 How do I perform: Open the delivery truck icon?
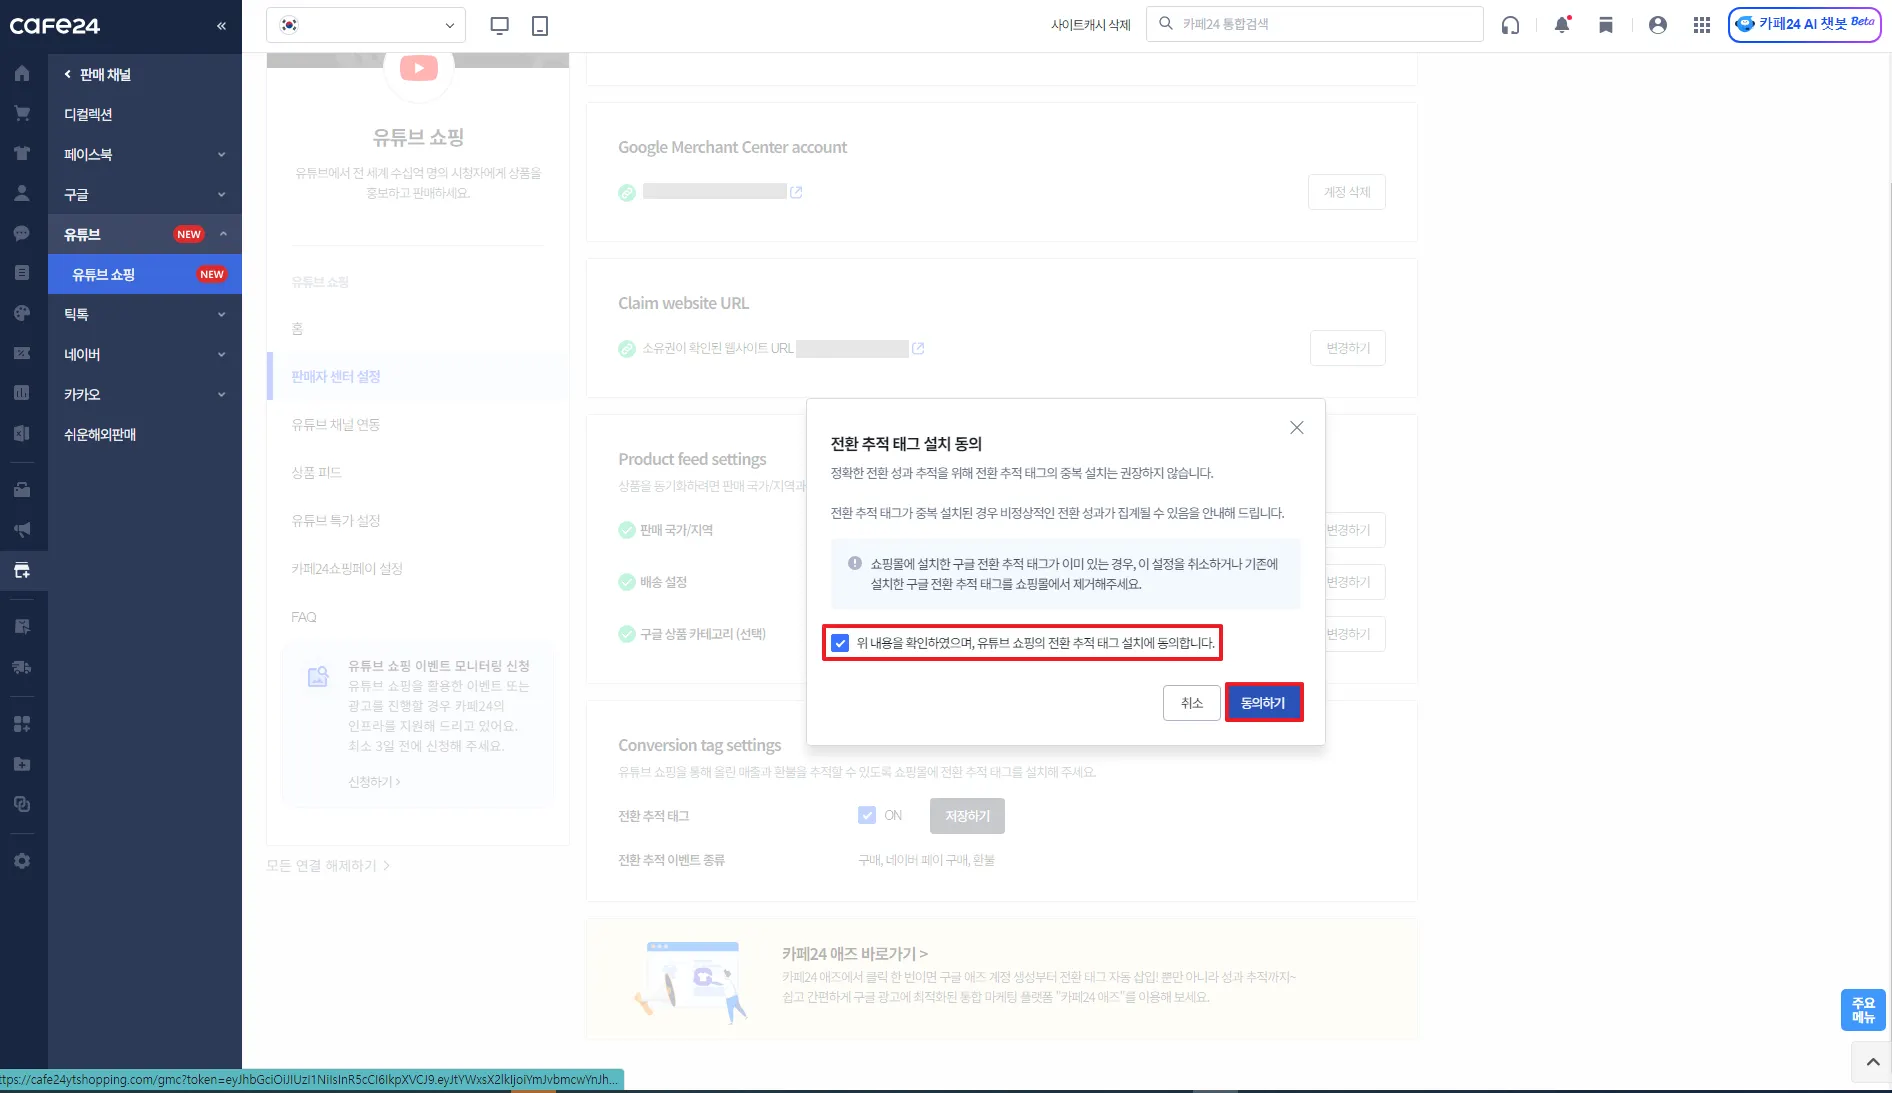tap(22, 667)
